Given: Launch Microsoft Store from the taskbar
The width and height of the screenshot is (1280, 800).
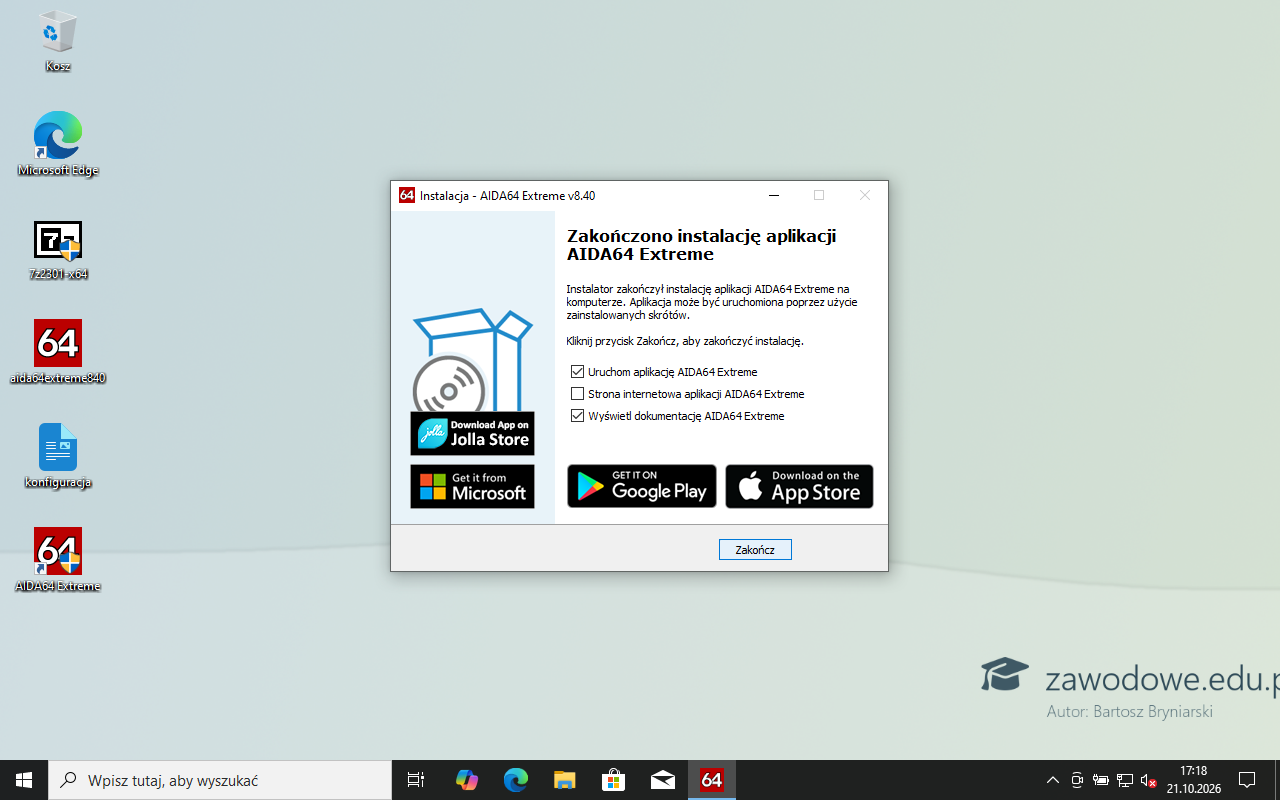Looking at the screenshot, I should click(x=613, y=780).
